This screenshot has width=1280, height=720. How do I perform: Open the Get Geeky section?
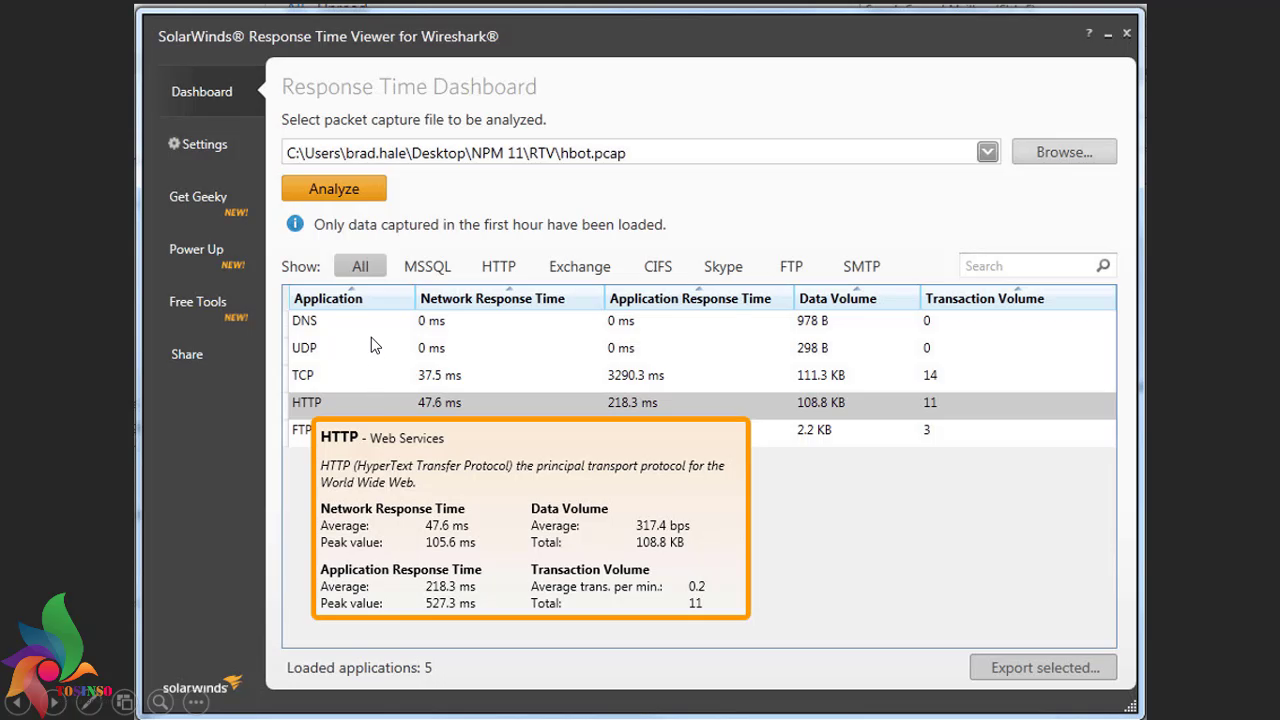tap(198, 197)
